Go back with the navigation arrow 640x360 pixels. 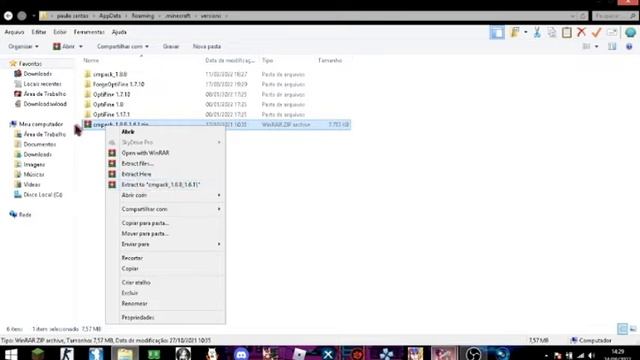click(x=8, y=16)
